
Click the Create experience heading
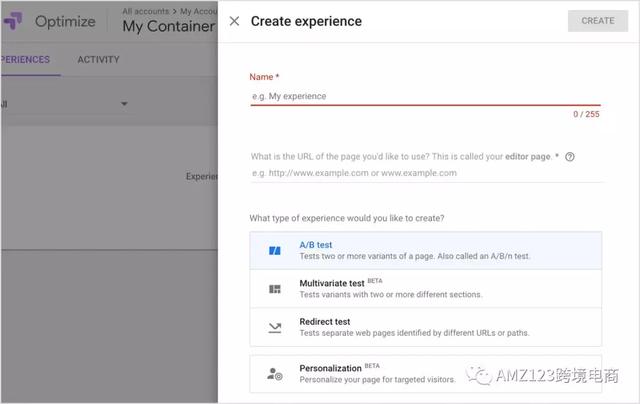pyautogui.click(x=306, y=21)
